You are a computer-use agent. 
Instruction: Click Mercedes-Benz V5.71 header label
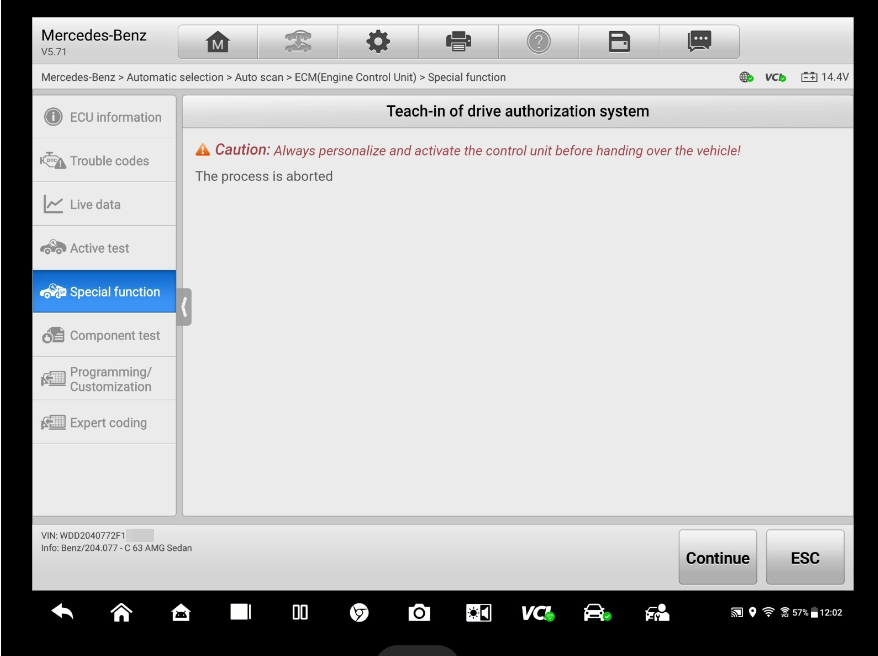coord(94,42)
